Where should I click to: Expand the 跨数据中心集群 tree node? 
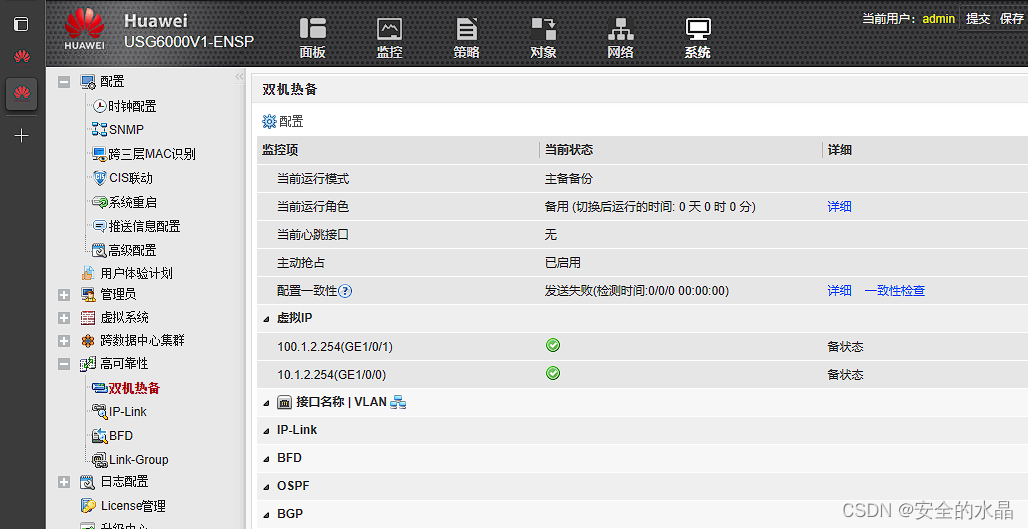tap(64, 341)
